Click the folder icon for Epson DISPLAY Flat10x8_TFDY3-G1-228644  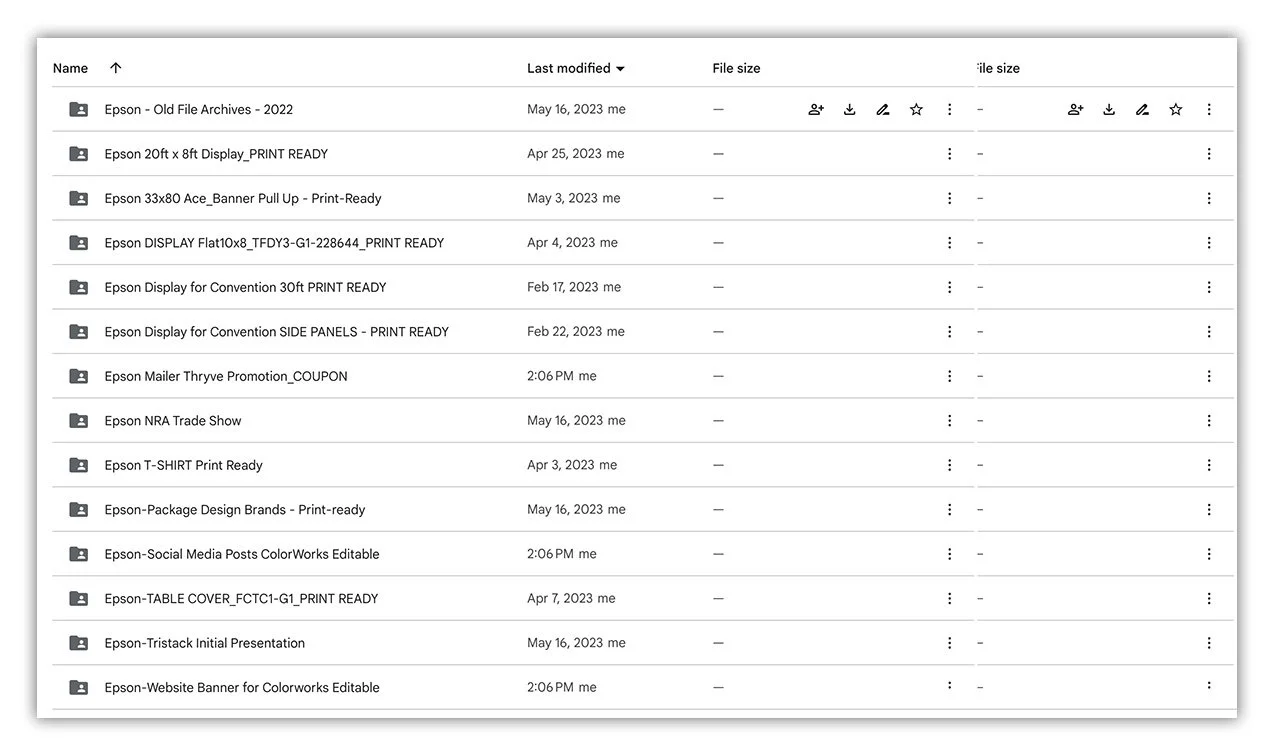[78, 243]
